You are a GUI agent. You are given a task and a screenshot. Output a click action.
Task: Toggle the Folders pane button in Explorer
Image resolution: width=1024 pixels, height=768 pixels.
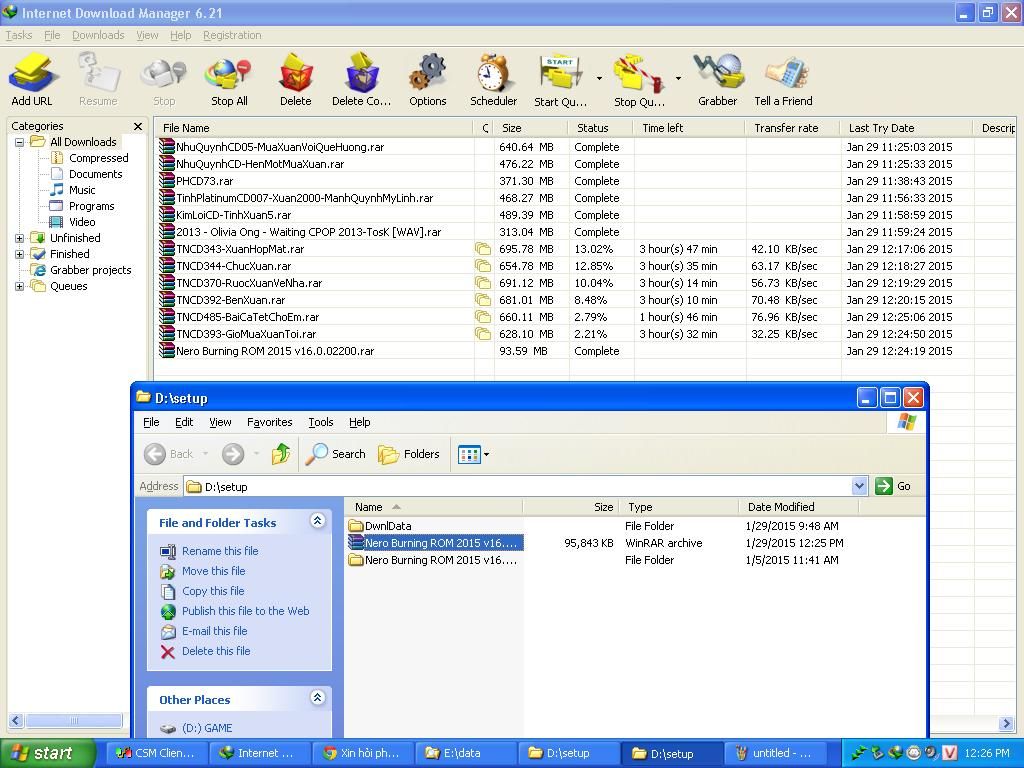409,454
